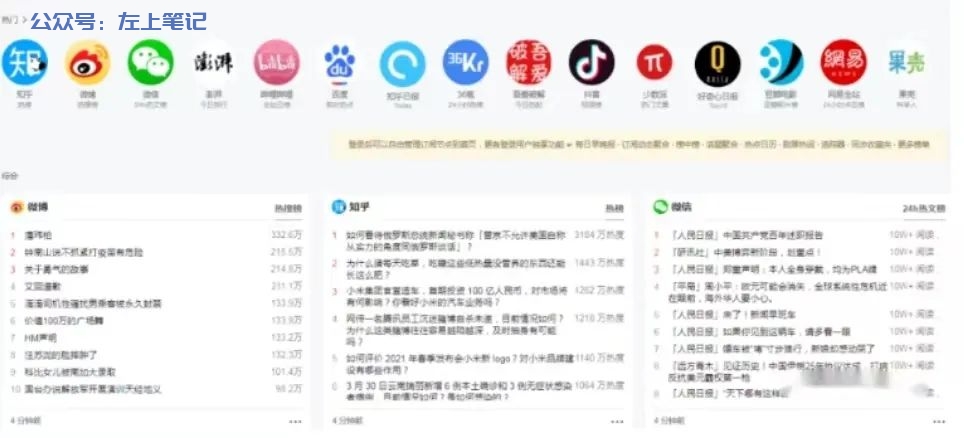Open Weibo item 9 with 101.4万 heat
The image size is (964, 438).
(70, 372)
